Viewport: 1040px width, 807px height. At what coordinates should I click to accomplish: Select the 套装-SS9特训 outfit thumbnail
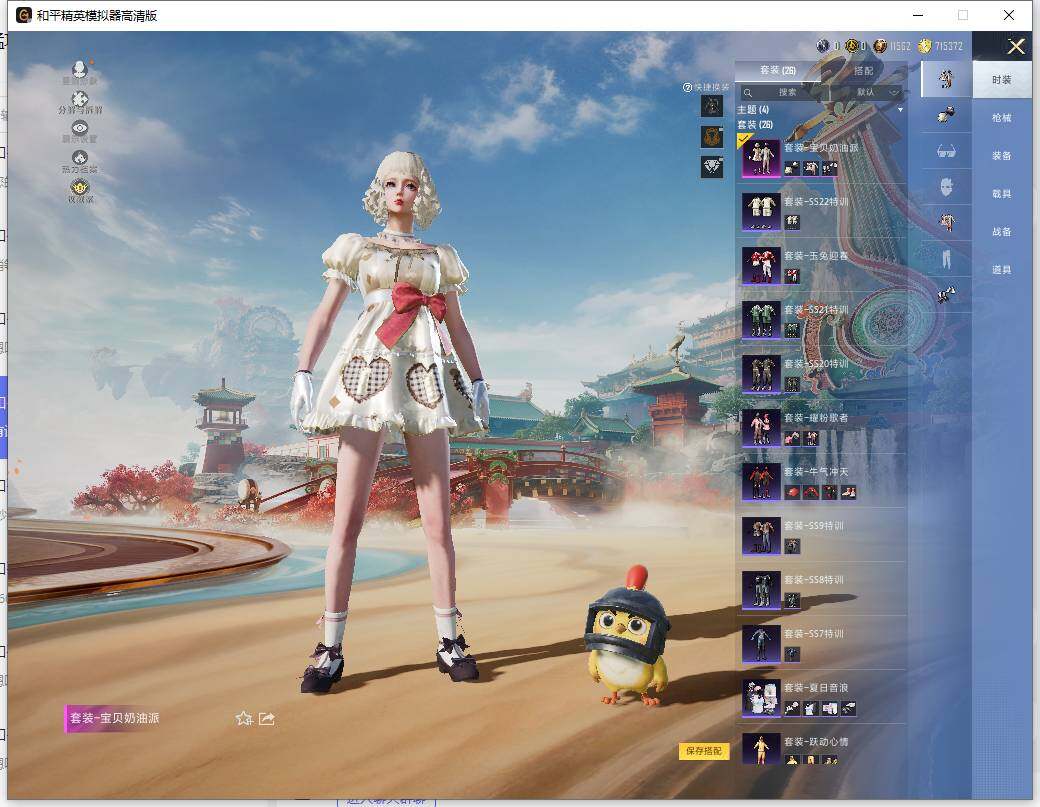pos(761,536)
